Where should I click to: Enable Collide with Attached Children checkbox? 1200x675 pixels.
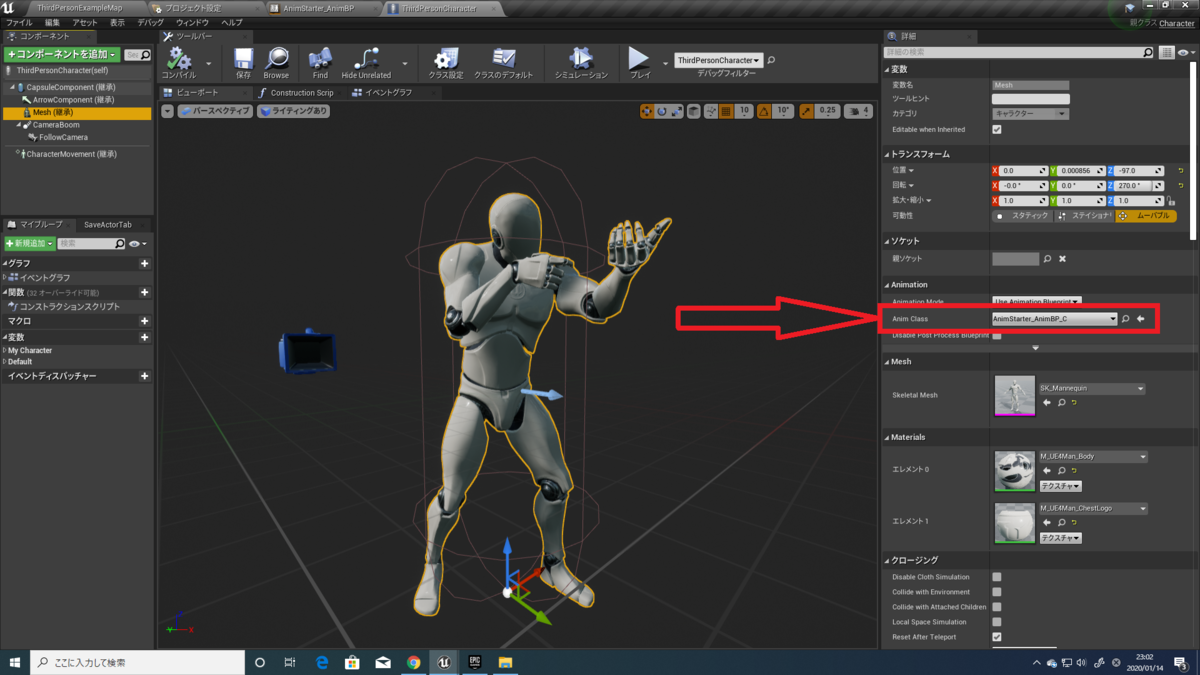[x=997, y=607]
